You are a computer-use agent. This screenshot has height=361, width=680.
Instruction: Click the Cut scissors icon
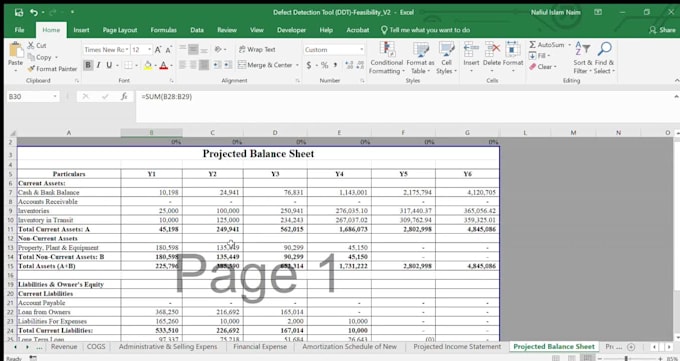[x=31, y=45]
